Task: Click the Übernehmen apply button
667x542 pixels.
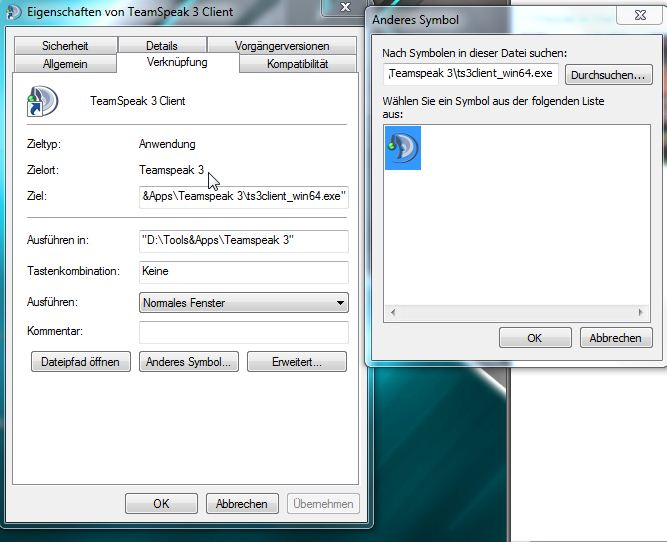Action: pyautogui.click(x=323, y=504)
